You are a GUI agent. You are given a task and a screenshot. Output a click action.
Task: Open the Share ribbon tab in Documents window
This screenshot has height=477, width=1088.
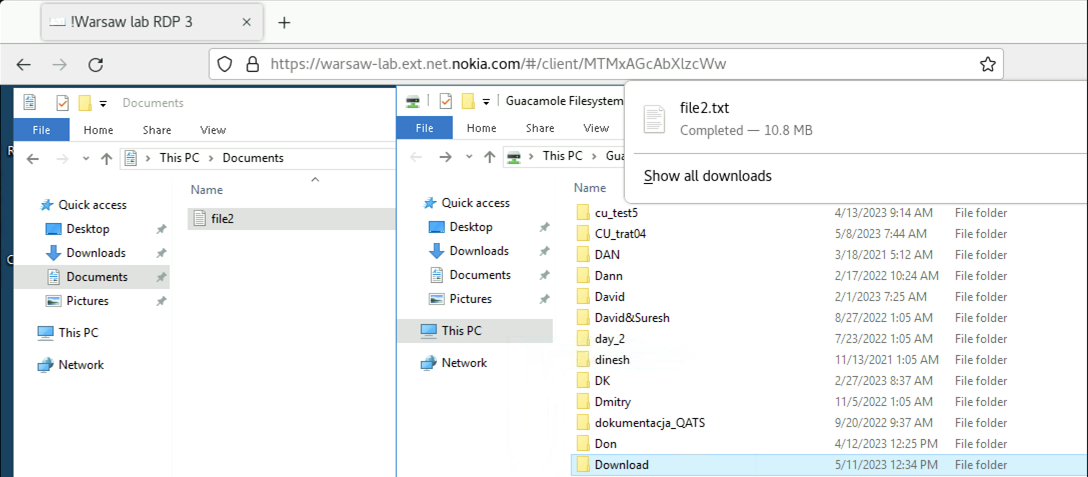[157, 129]
